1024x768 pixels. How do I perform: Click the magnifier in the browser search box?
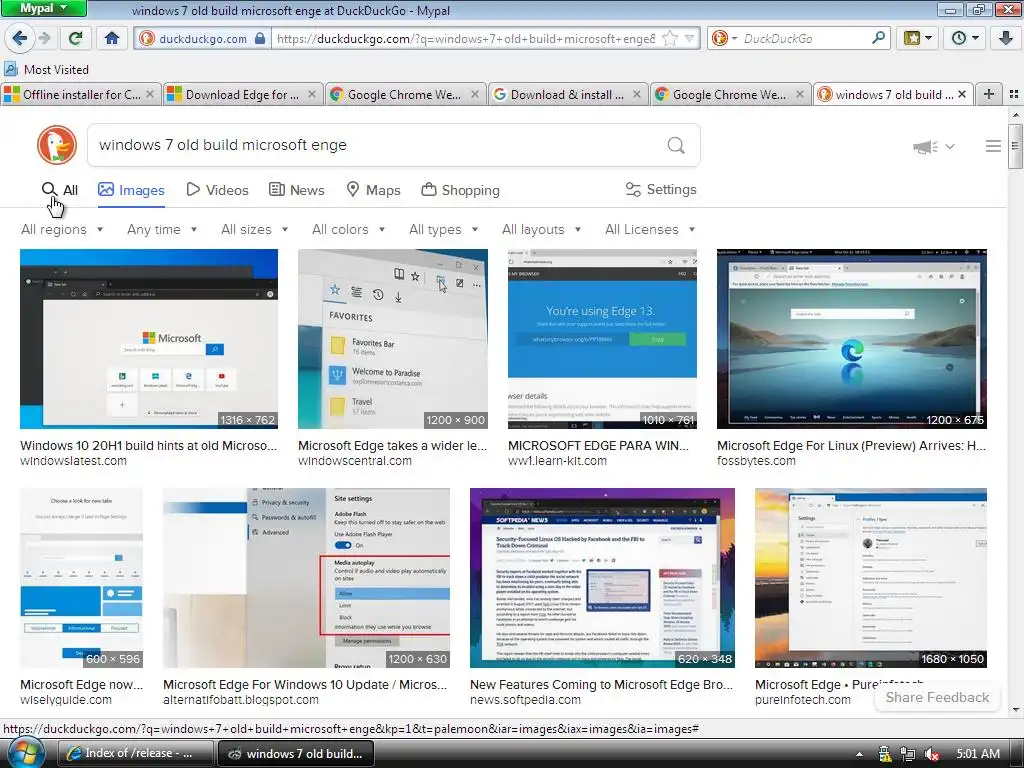[878, 38]
